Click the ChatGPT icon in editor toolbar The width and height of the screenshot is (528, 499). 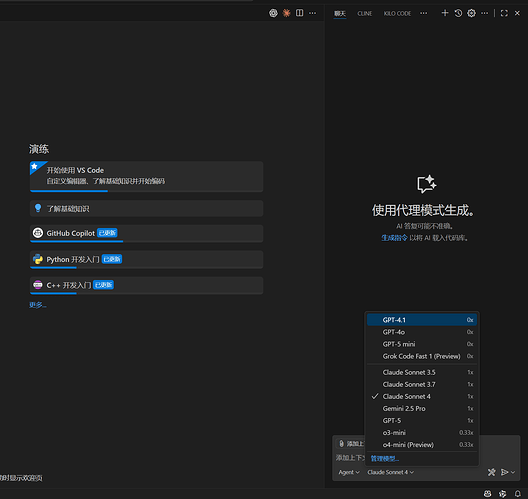(x=273, y=13)
